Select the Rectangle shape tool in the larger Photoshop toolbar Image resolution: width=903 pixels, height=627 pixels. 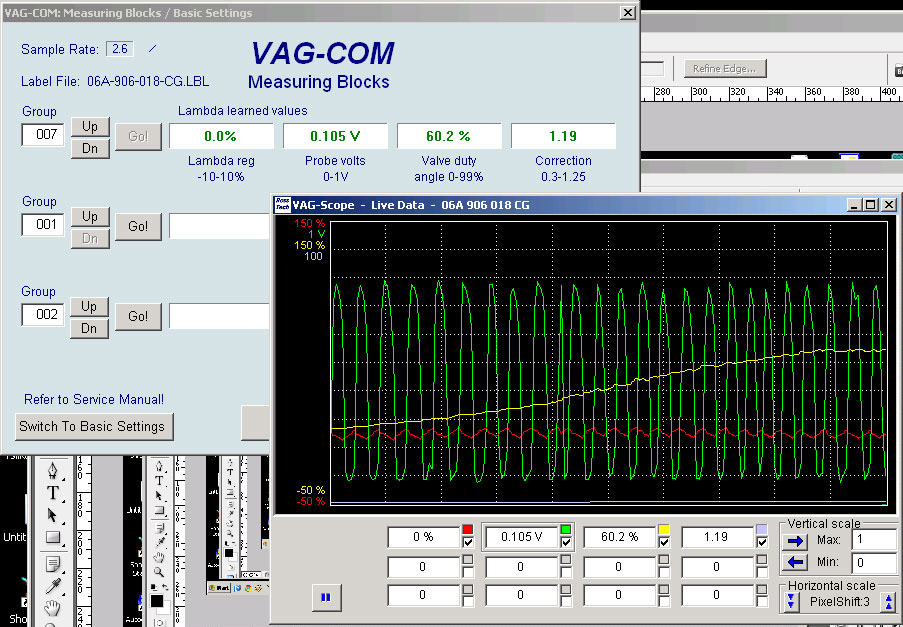point(53,538)
